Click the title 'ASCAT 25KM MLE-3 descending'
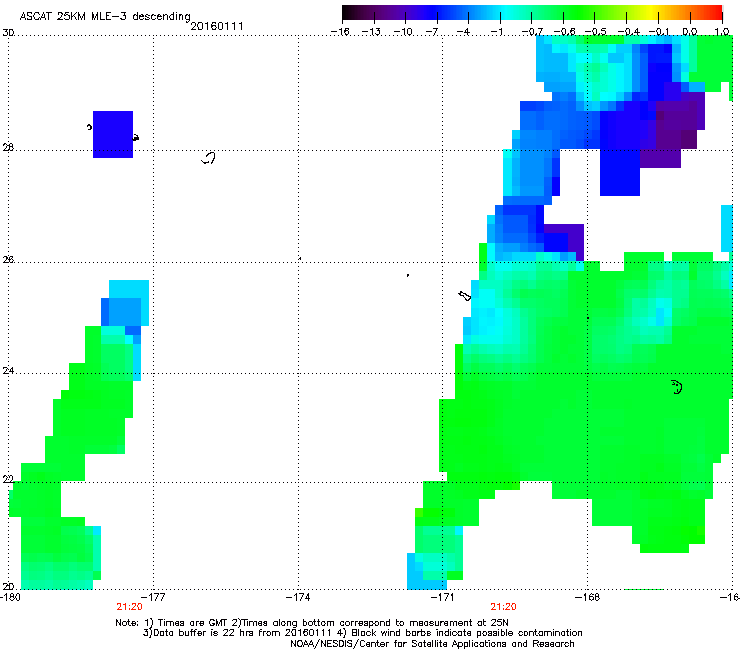Image resolution: width=740 pixels, height=650 pixels. 105,16
